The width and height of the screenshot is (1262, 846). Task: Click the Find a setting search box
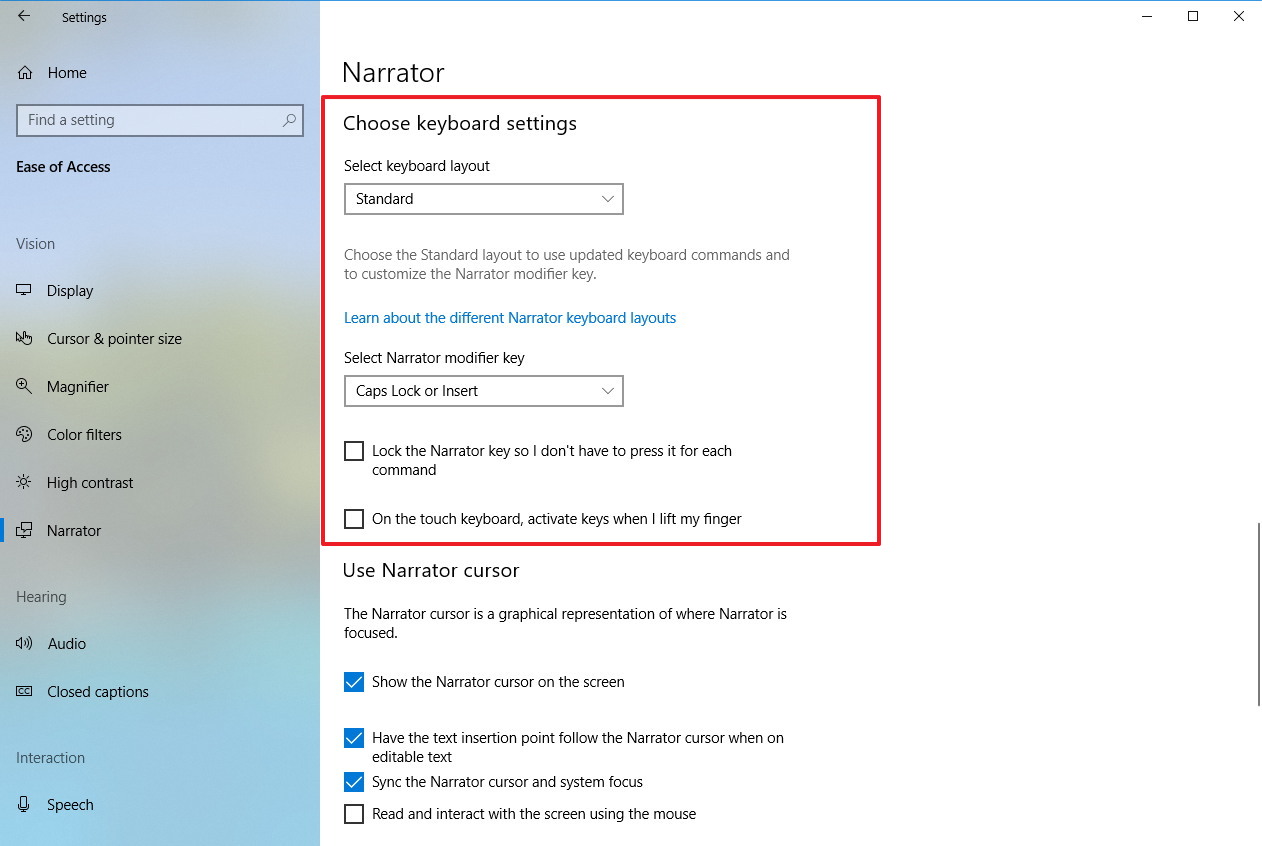[160, 120]
